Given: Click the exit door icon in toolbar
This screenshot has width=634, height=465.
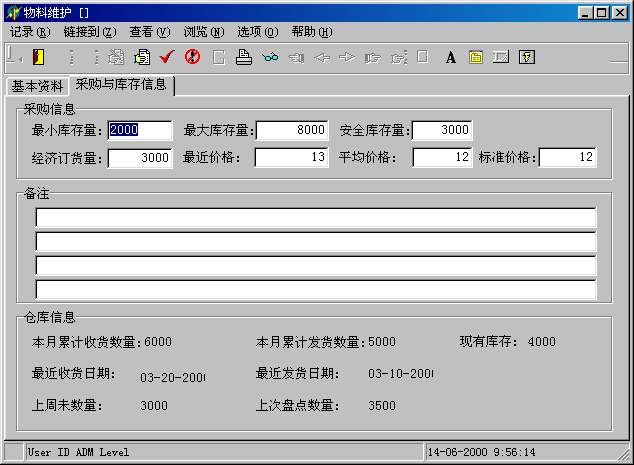Looking at the screenshot, I should [x=38, y=57].
